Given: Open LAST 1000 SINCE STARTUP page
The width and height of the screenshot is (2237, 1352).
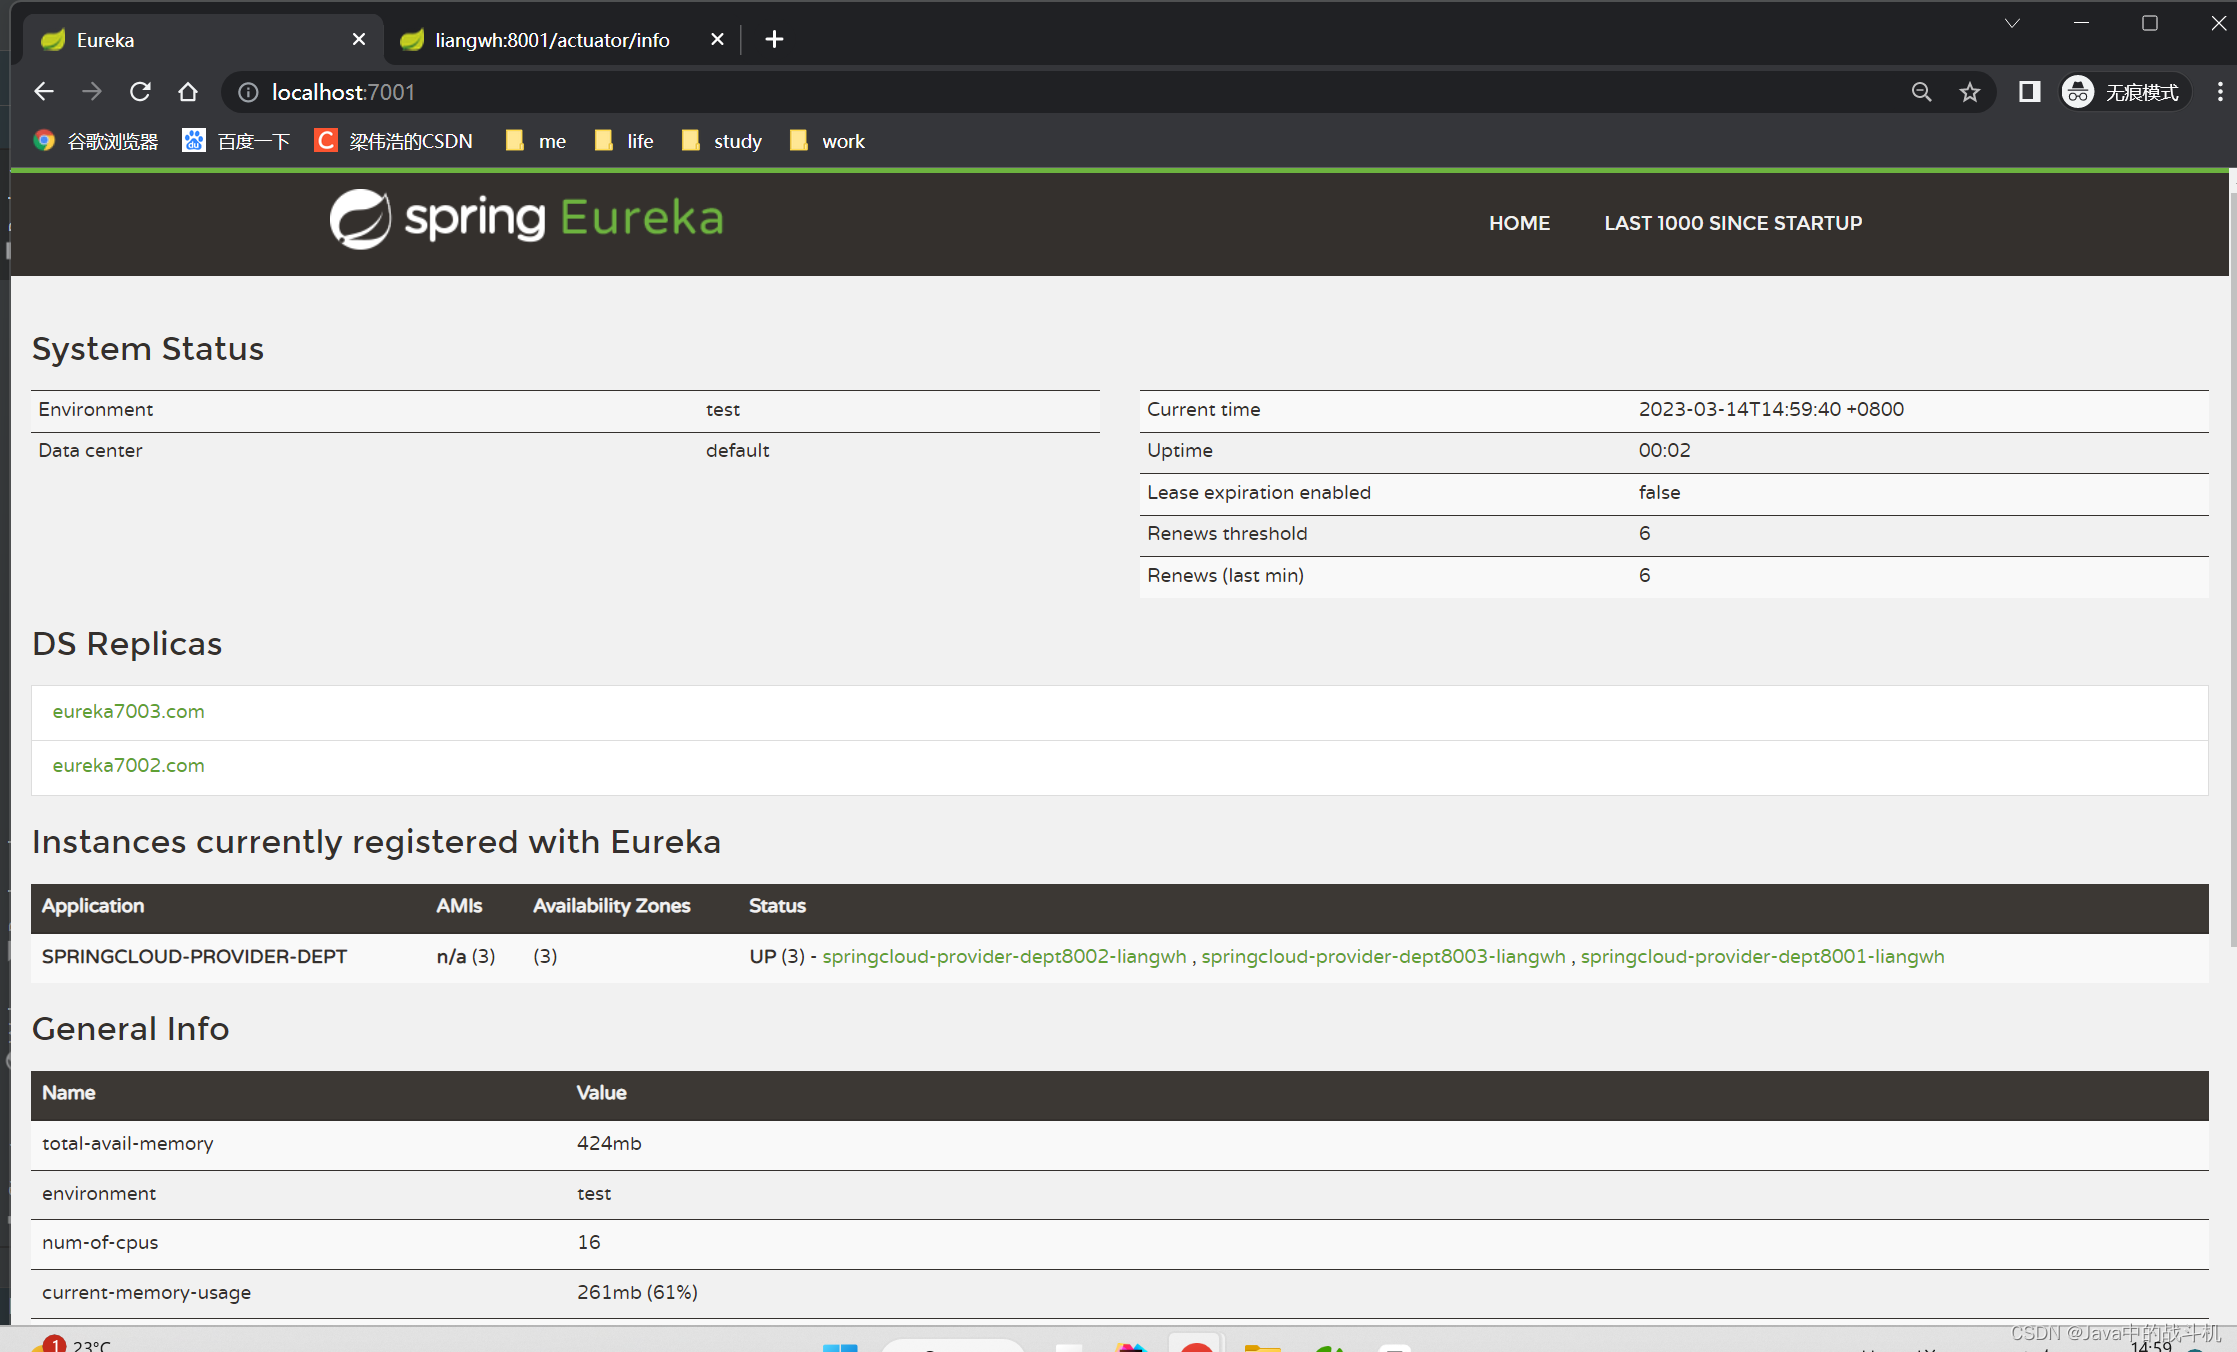Looking at the screenshot, I should coord(1733,223).
